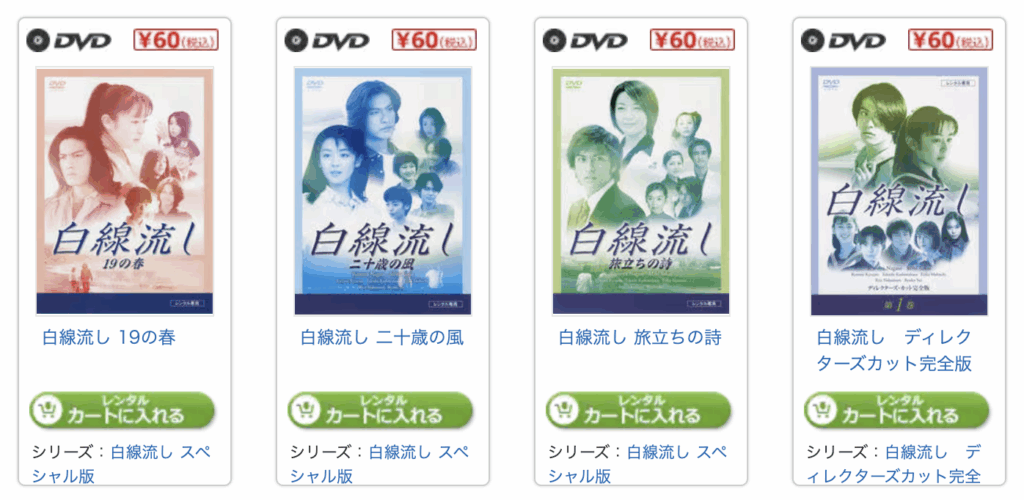Click DVD disc icon on 19の春 card

[x=37, y=40]
